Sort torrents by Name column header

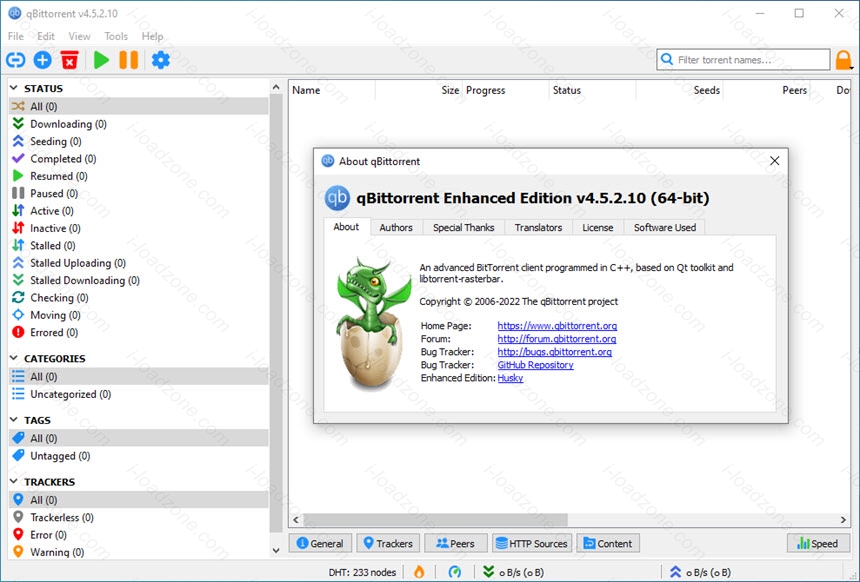[332, 90]
